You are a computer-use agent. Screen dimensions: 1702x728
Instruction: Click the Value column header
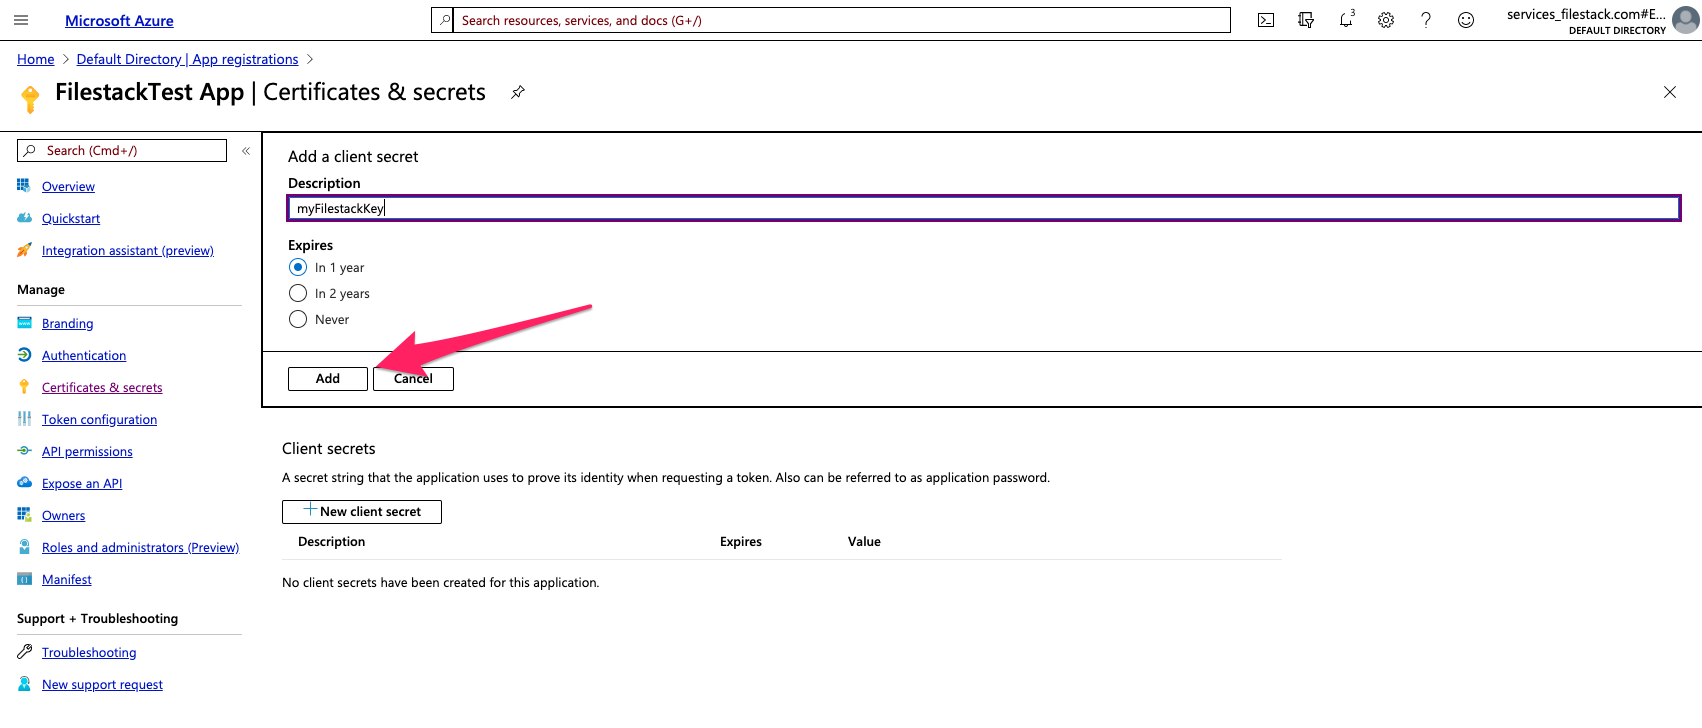(x=864, y=542)
